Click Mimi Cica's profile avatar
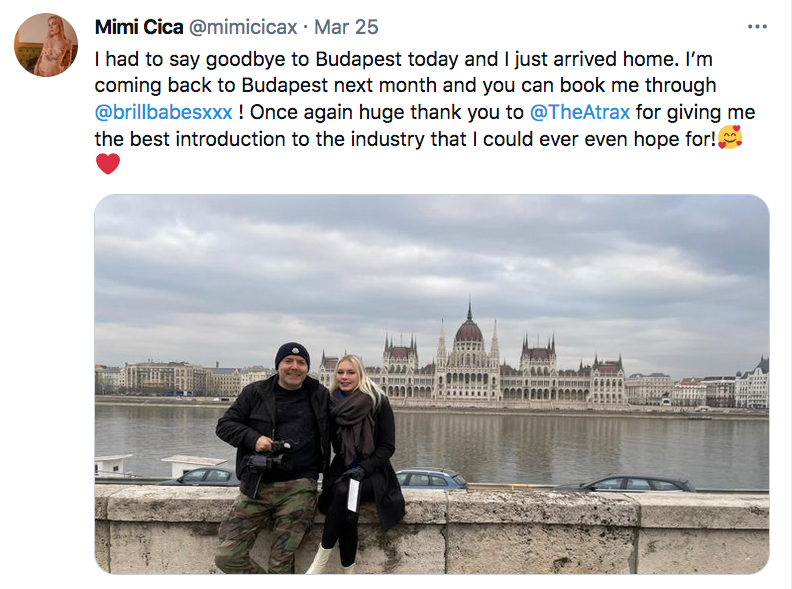This screenshot has height=589, width=792. tap(46, 45)
